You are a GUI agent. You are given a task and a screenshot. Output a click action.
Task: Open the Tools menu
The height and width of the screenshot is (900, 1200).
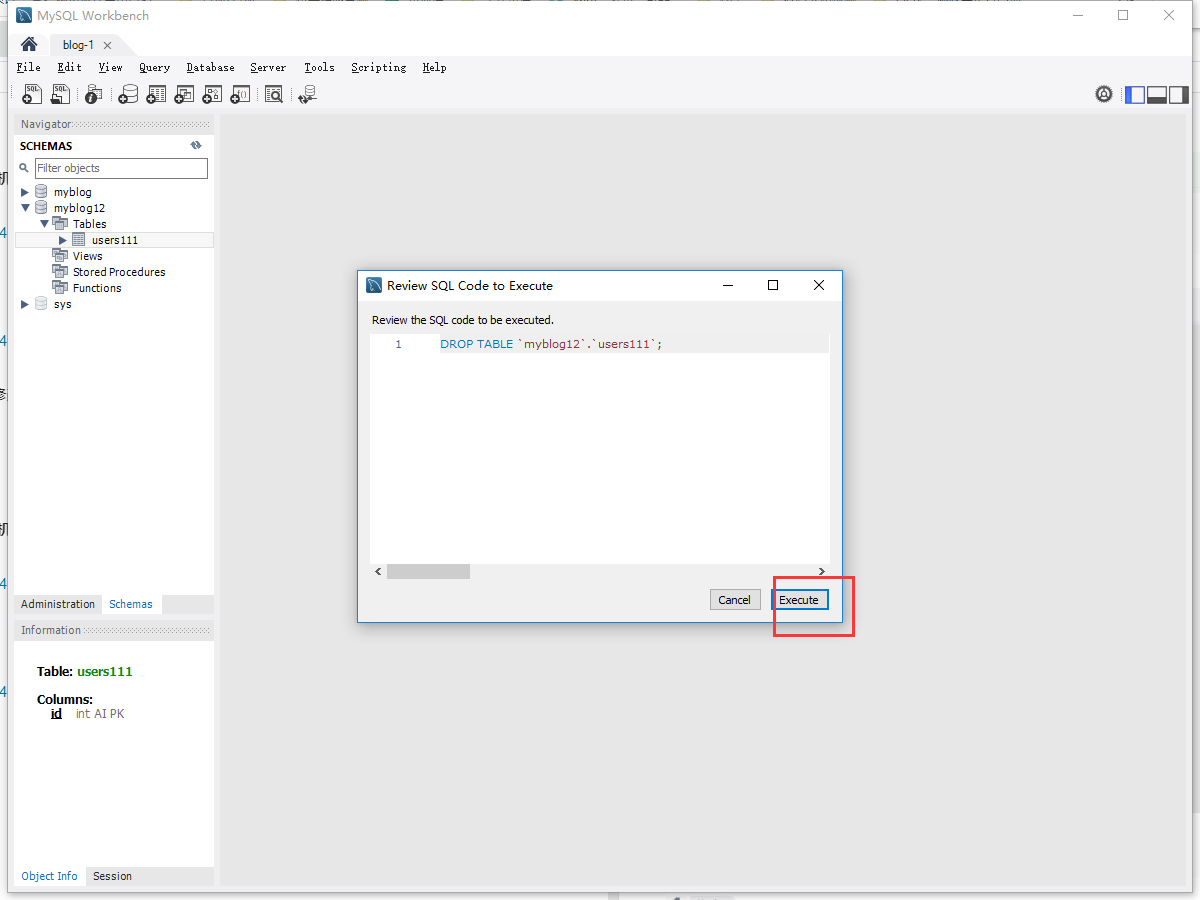pos(319,67)
